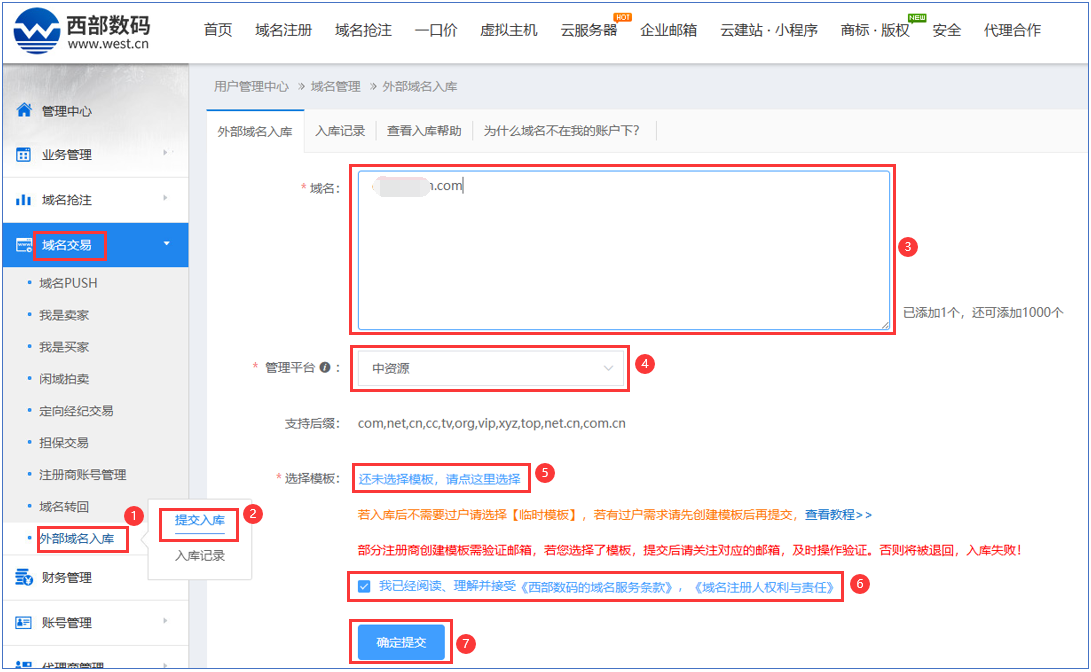1091x672 pixels.
Task: Click the 业务管理 calendar icon
Action: tap(24, 155)
